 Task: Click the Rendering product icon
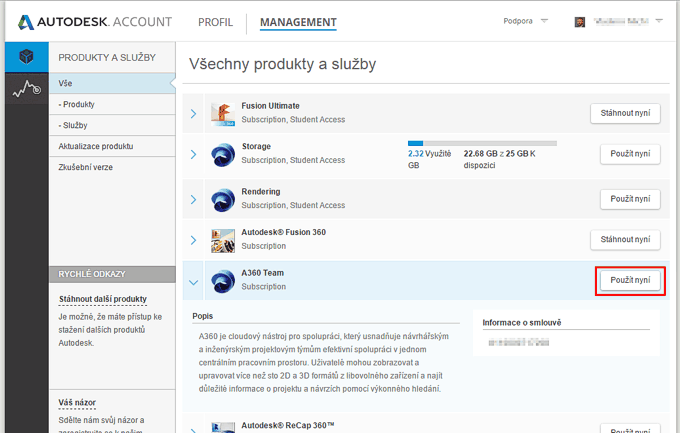tap(223, 200)
